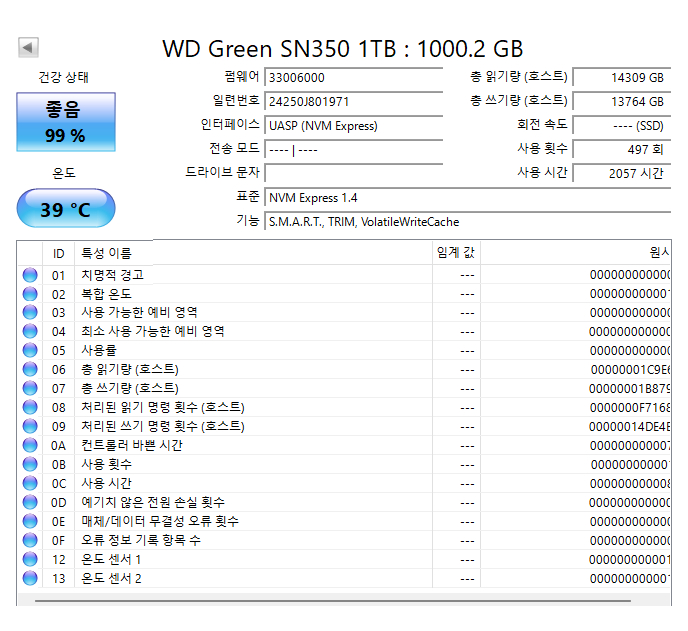Select the 처리된 쓰기 명령 횟수 (호스트) row
Viewport: 688px width, 631px height.
pos(344,427)
